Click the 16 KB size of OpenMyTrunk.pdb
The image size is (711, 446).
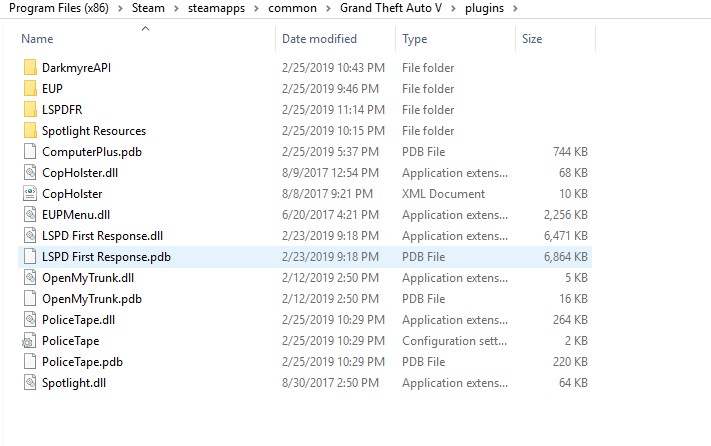coord(573,299)
